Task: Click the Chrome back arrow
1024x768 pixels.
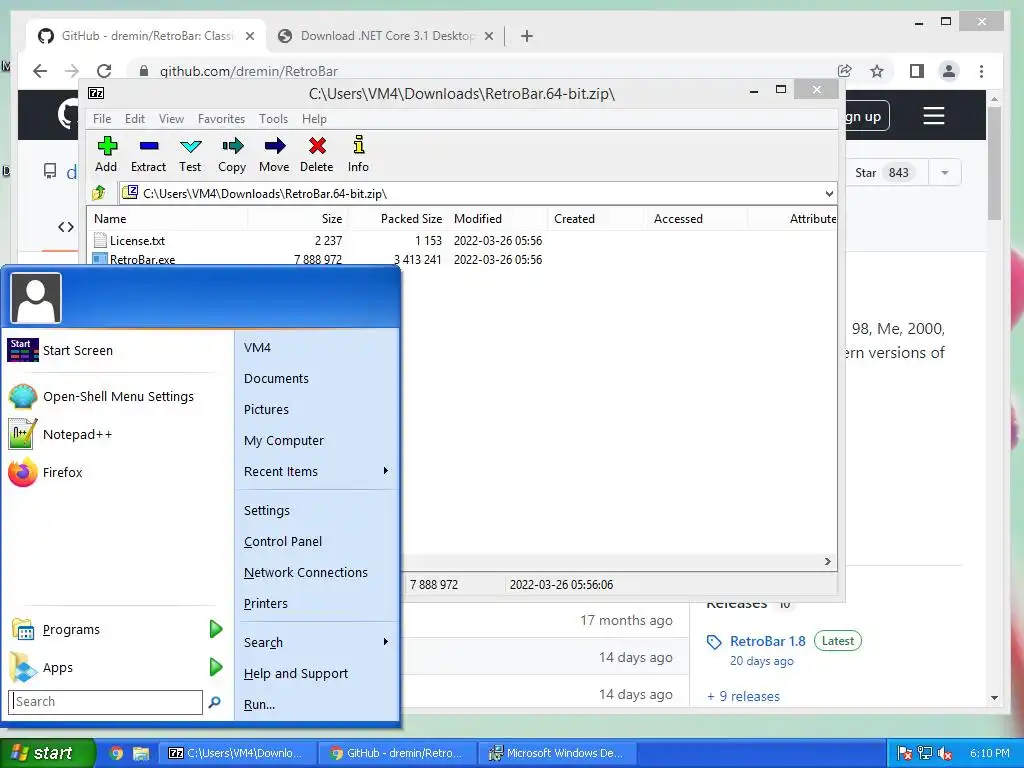Action: (x=40, y=71)
